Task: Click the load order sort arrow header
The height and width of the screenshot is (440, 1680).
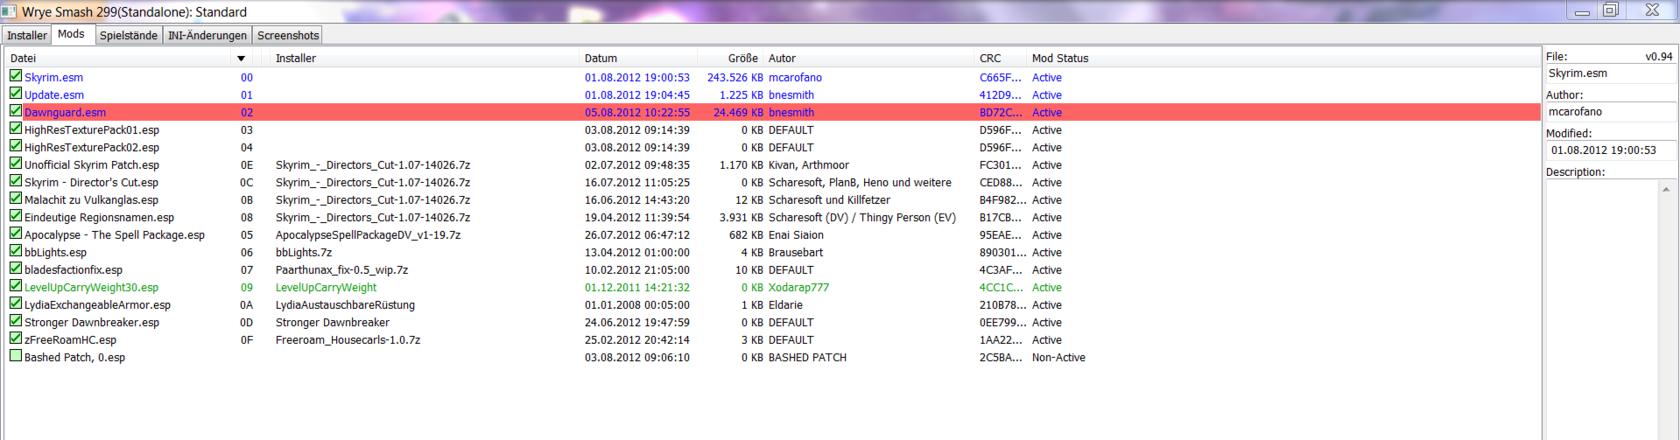Action: [x=241, y=58]
